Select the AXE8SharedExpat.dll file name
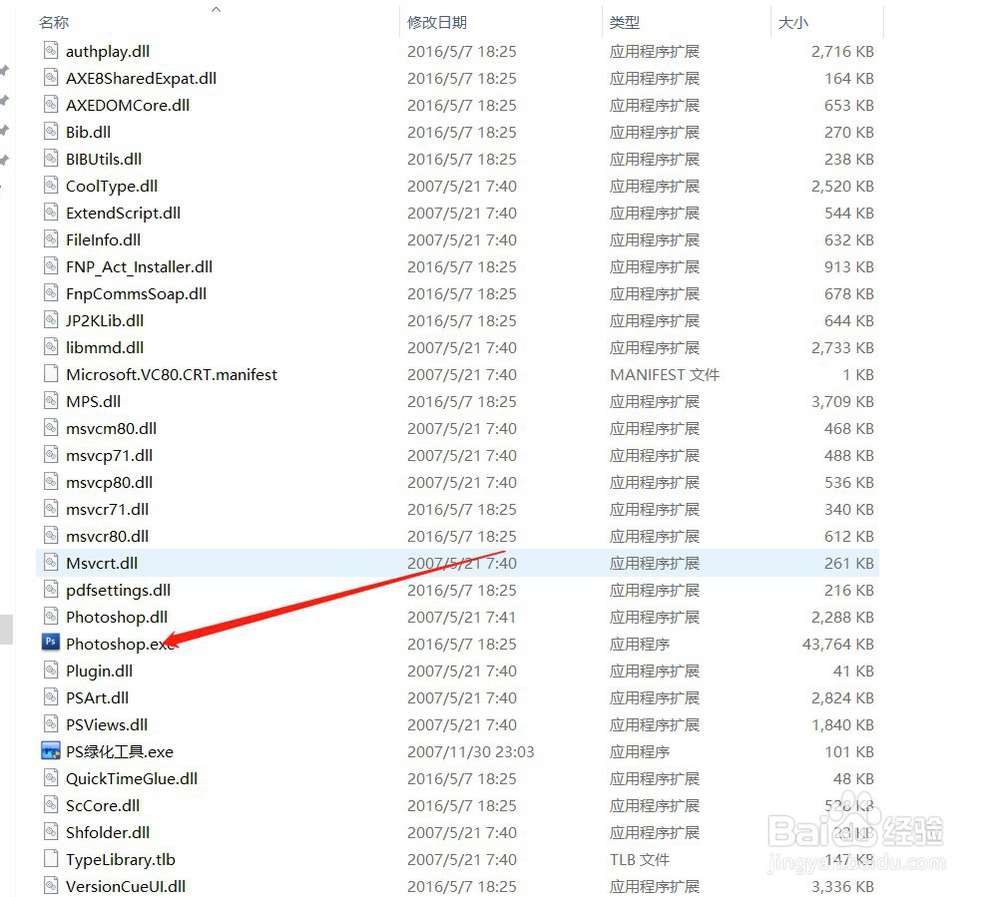Viewport: 1000px width, 897px height. 141,78
